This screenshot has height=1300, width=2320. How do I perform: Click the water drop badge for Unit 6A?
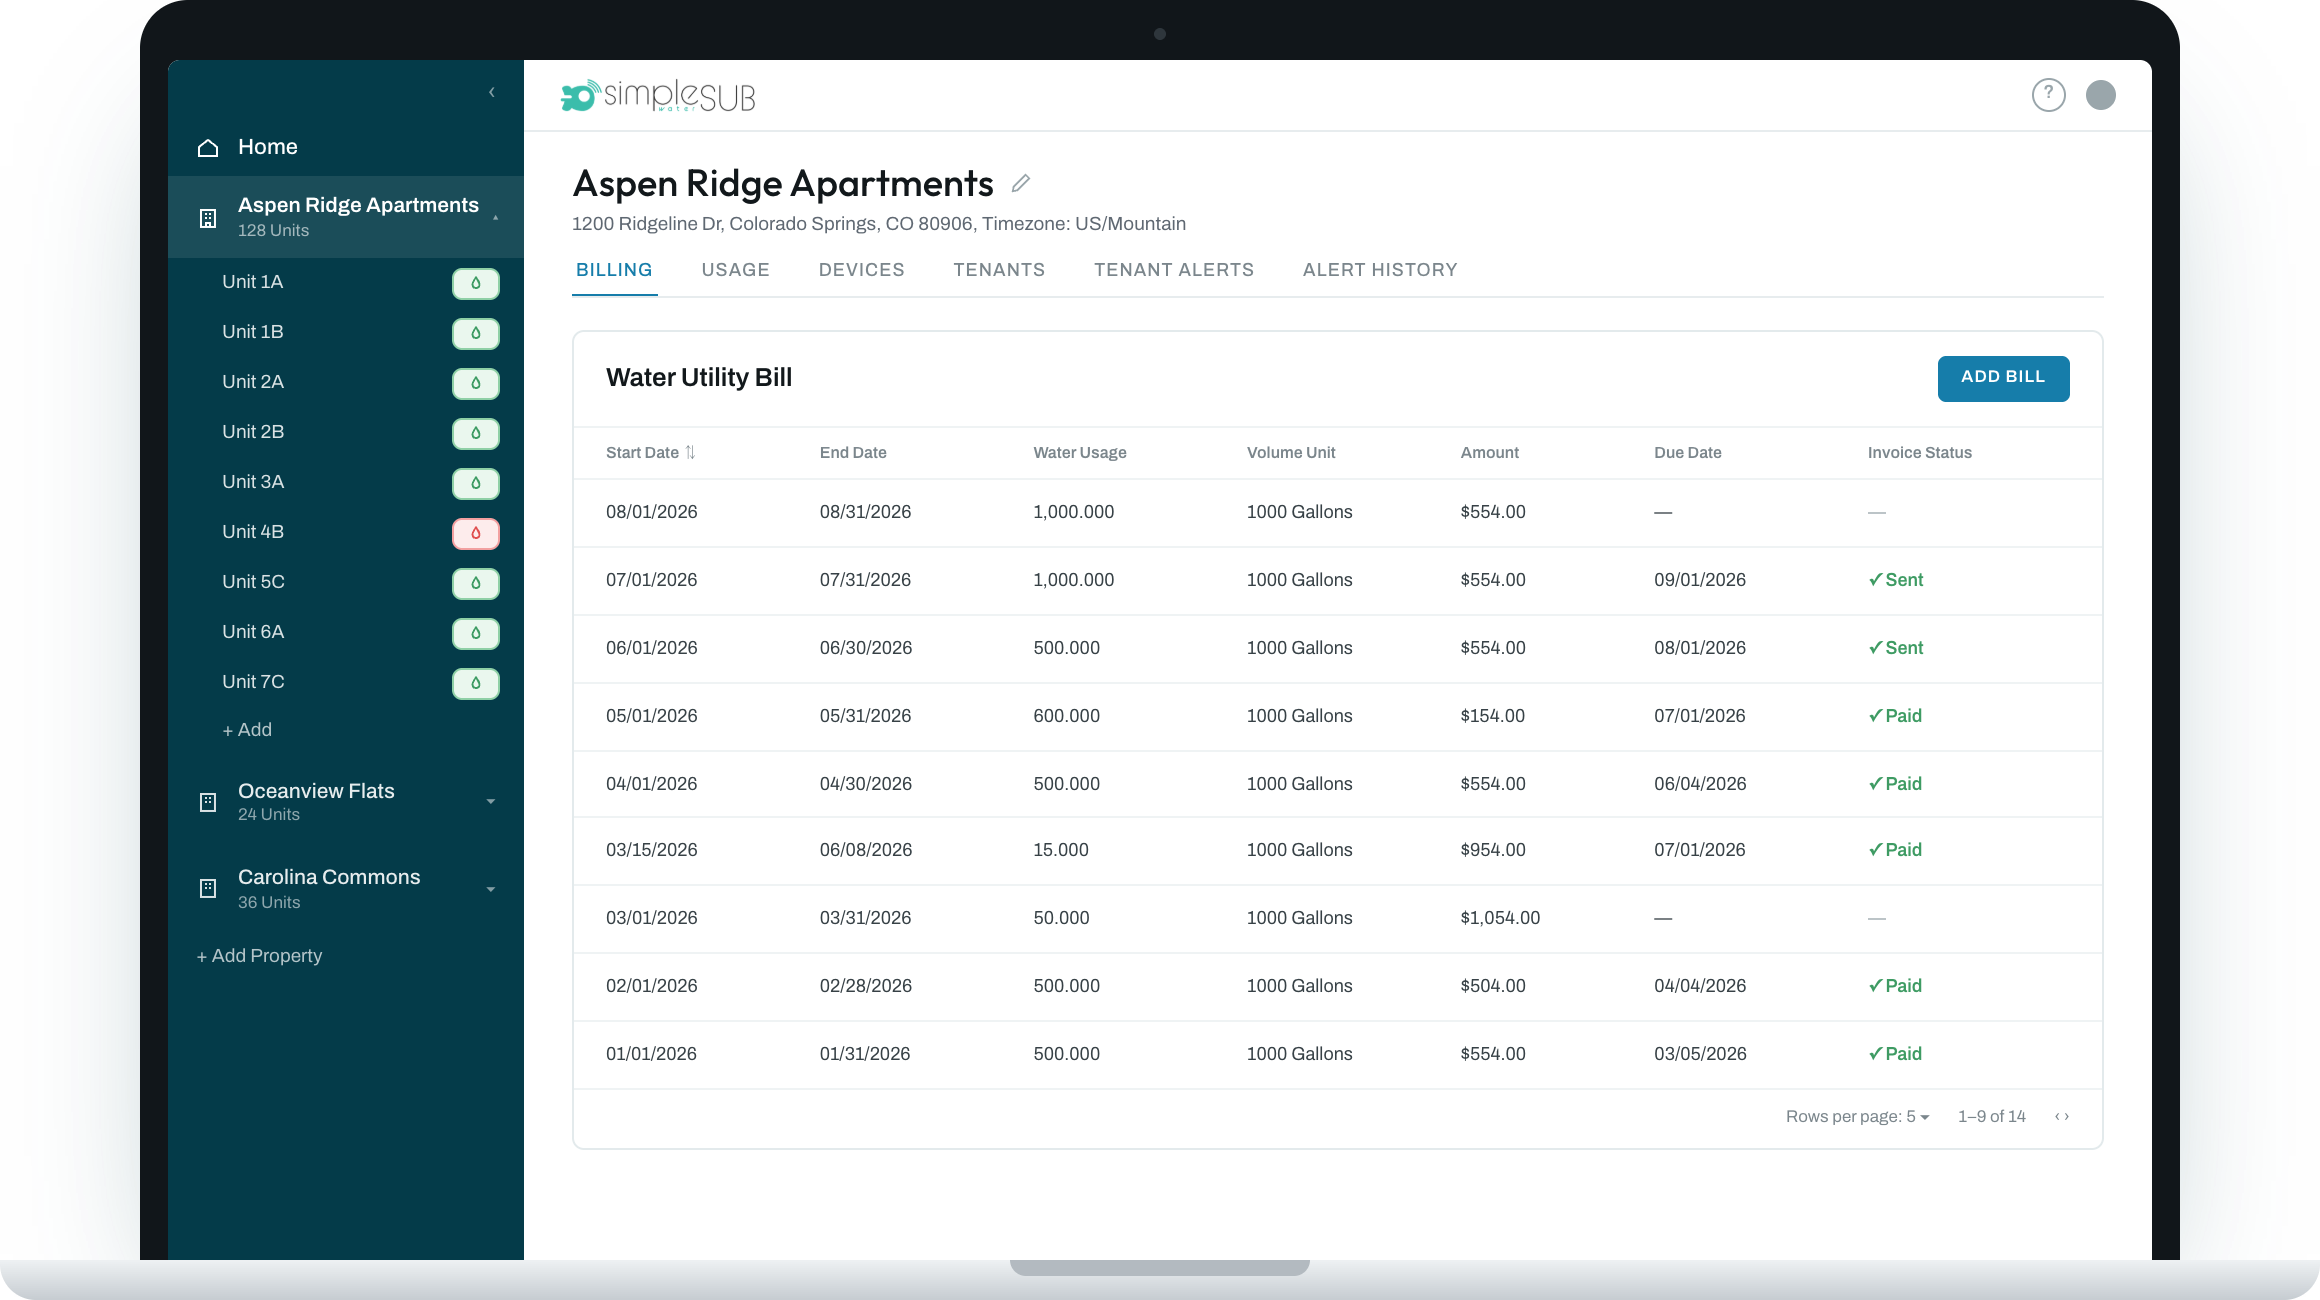[x=476, y=633]
